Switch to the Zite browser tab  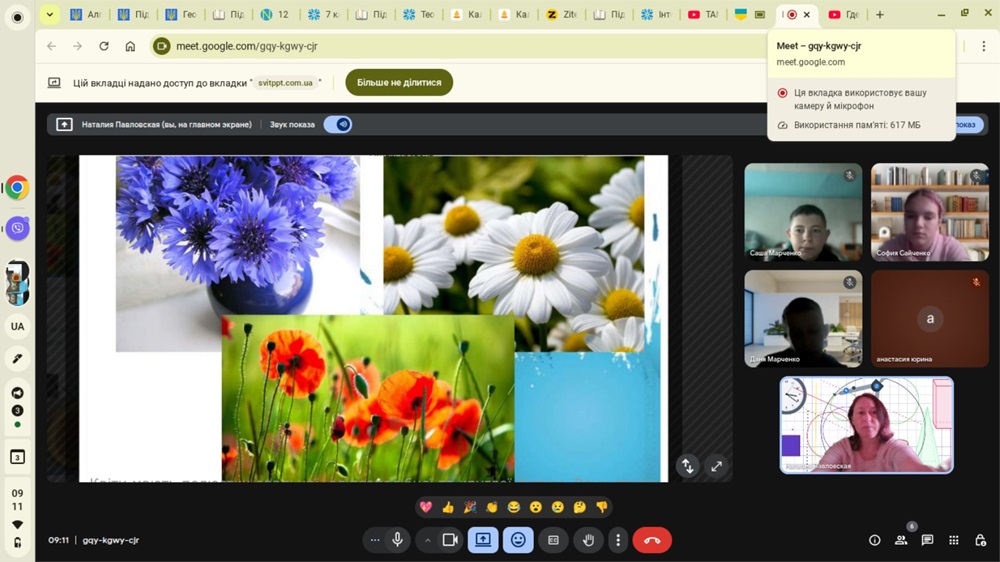(562, 15)
